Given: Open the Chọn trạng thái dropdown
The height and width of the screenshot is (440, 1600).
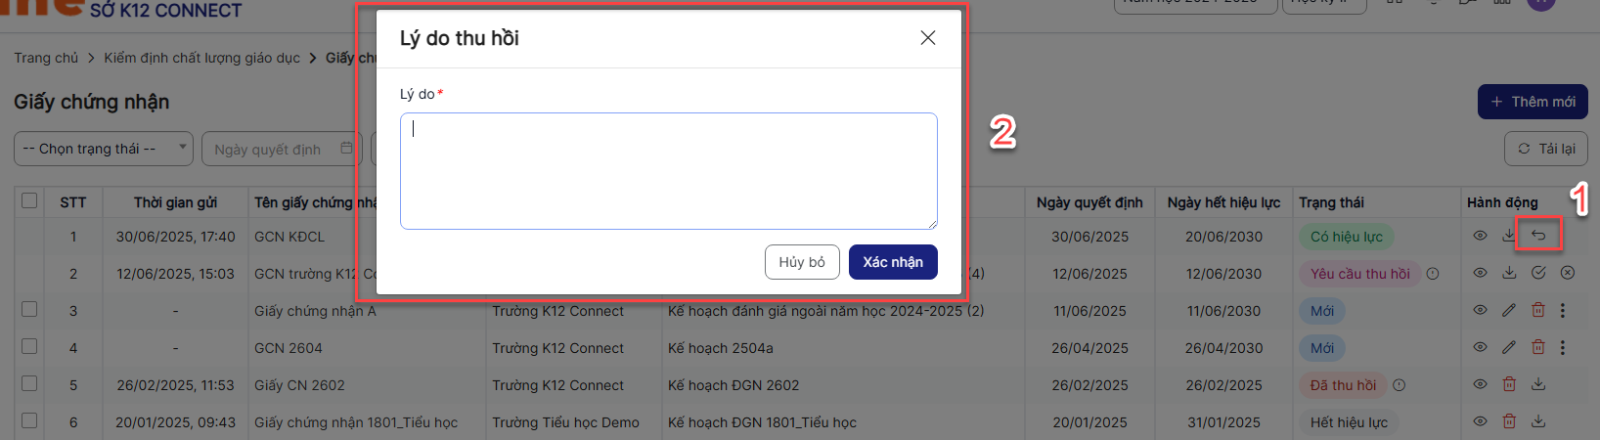Looking at the screenshot, I should pos(103,149).
